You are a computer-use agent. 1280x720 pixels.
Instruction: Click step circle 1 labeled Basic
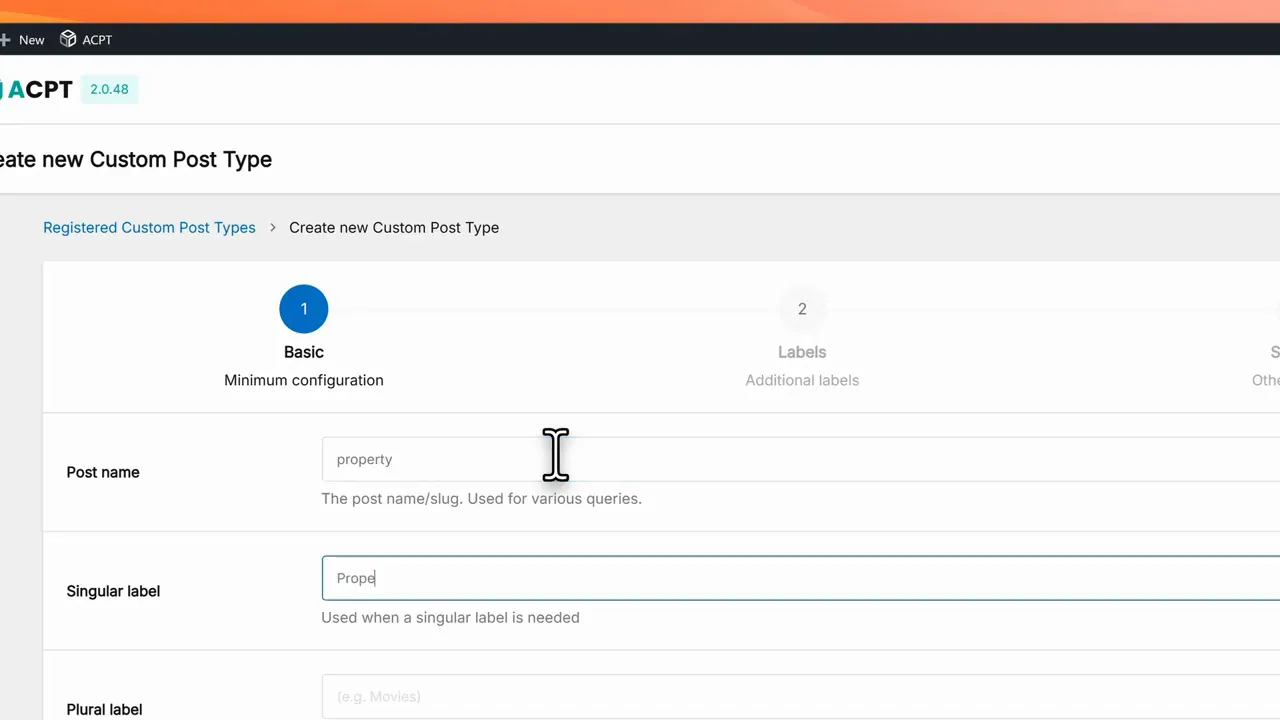pos(303,308)
